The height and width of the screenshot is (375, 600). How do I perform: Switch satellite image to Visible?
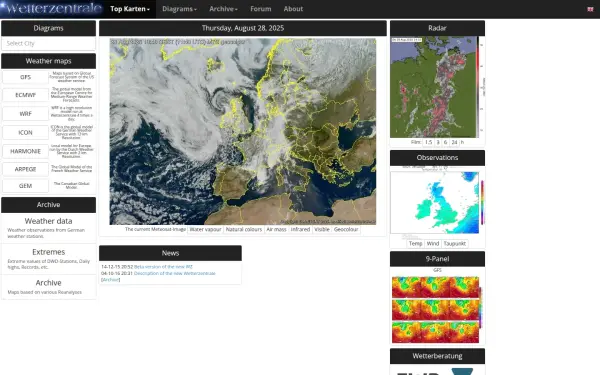point(322,229)
